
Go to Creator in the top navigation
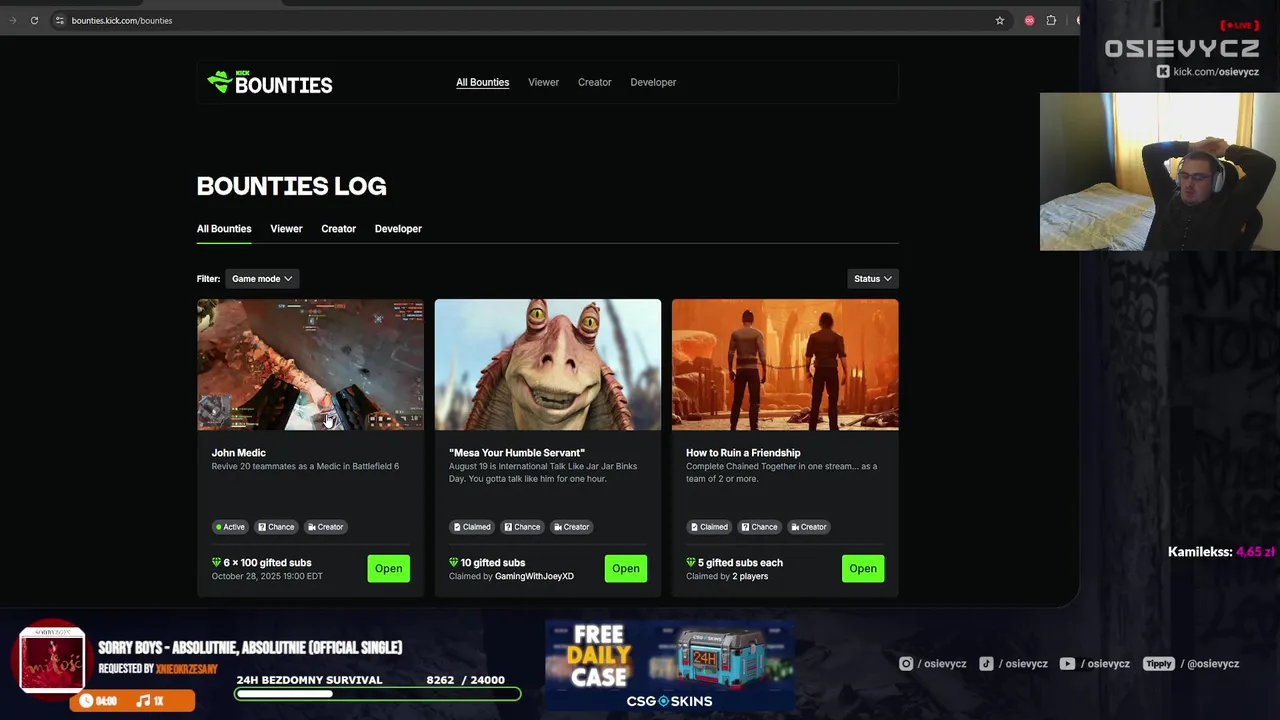coord(594,82)
